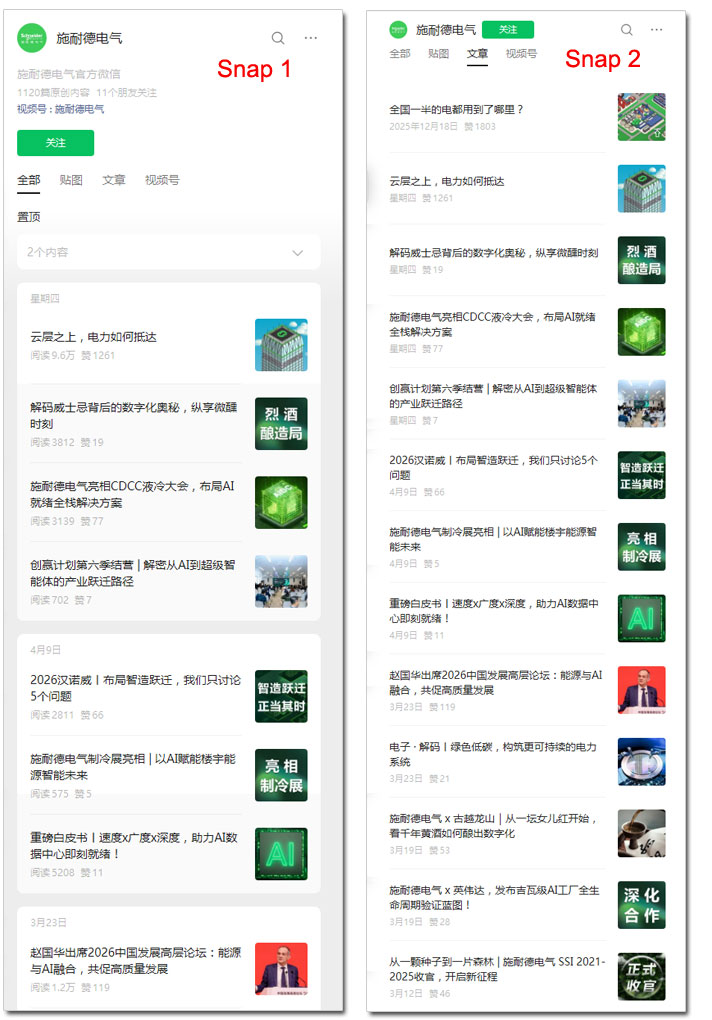The height and width of the screenshot is (1020, 712).
Task: Click the search icon in the Snap 1 header
Action: click(278, 38)
